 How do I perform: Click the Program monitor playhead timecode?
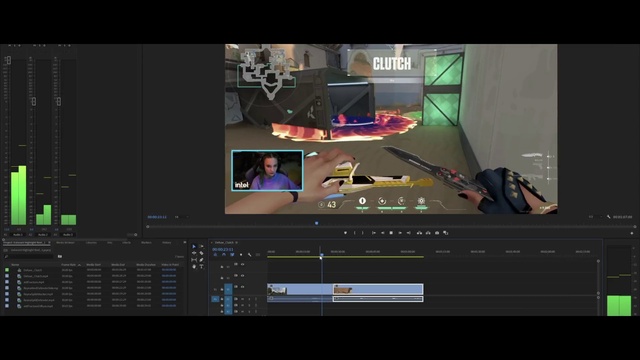pos(157,217)
